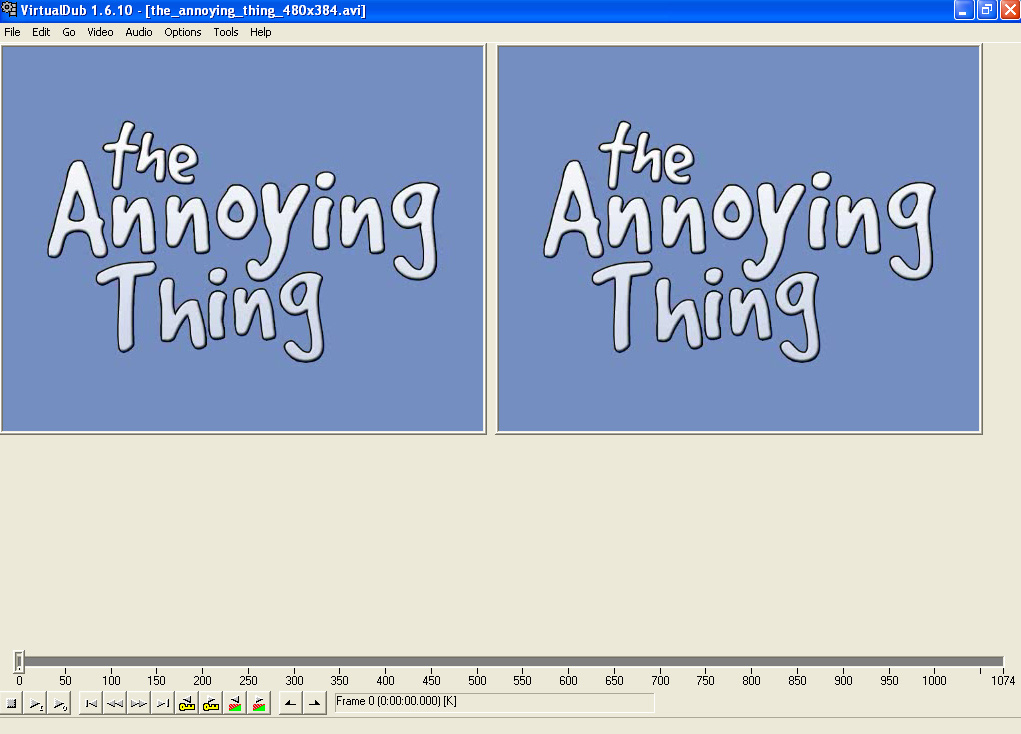Screen dimensions: 1021x734
Task: Click the right output video pane
Action: point(739,238)
